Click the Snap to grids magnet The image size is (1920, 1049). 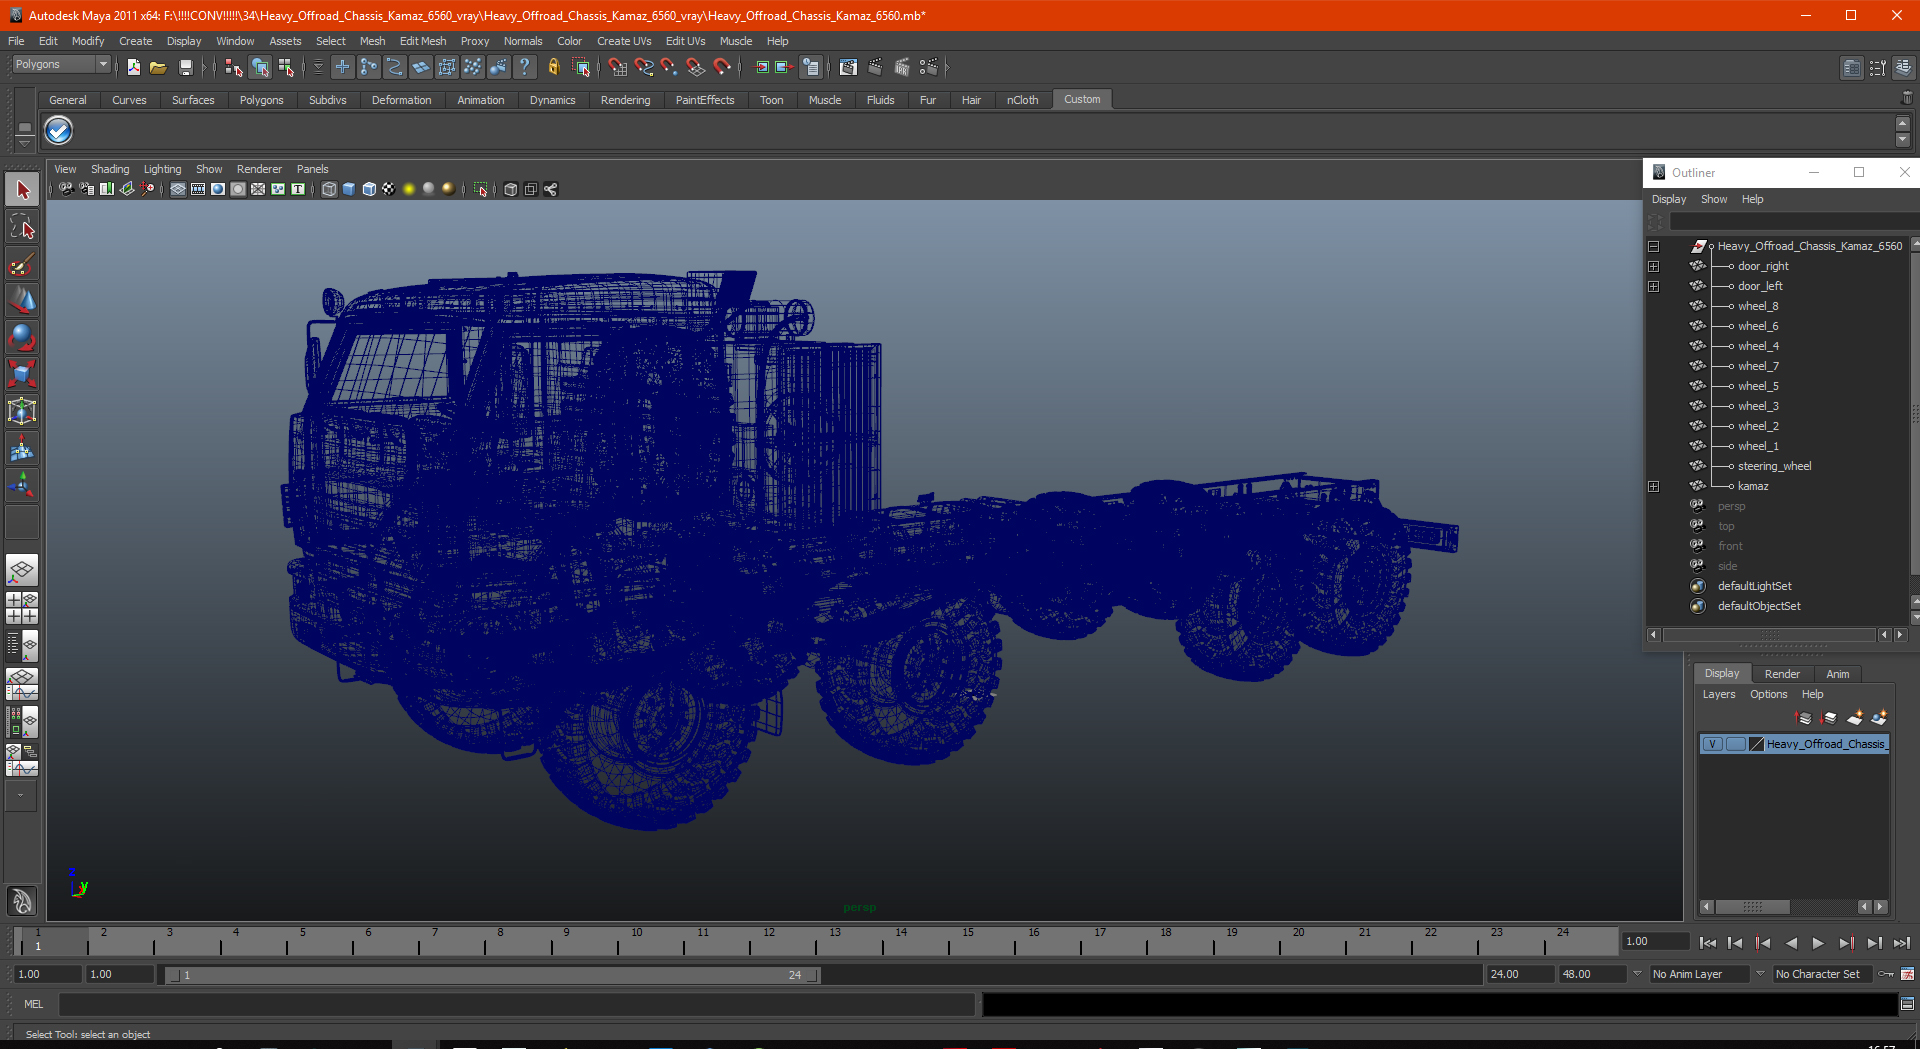pos(617,67)
